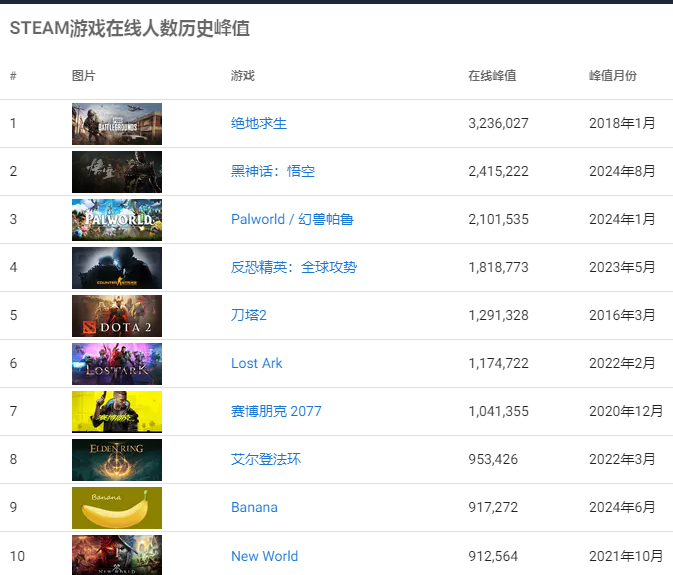Select the peak value 2,101,535
The image size is (673, 575).
click(498, 219)
